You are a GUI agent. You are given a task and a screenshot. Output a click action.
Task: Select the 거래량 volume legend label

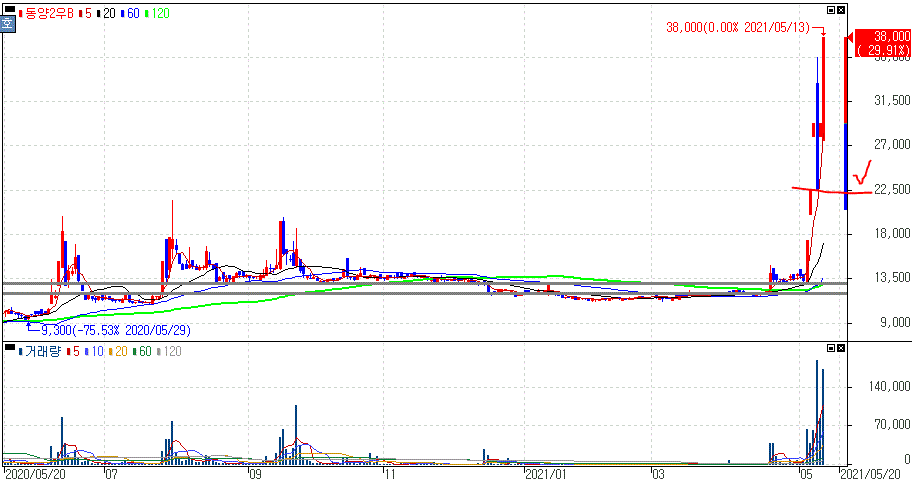pyautogui.click(x=40, y=351)
